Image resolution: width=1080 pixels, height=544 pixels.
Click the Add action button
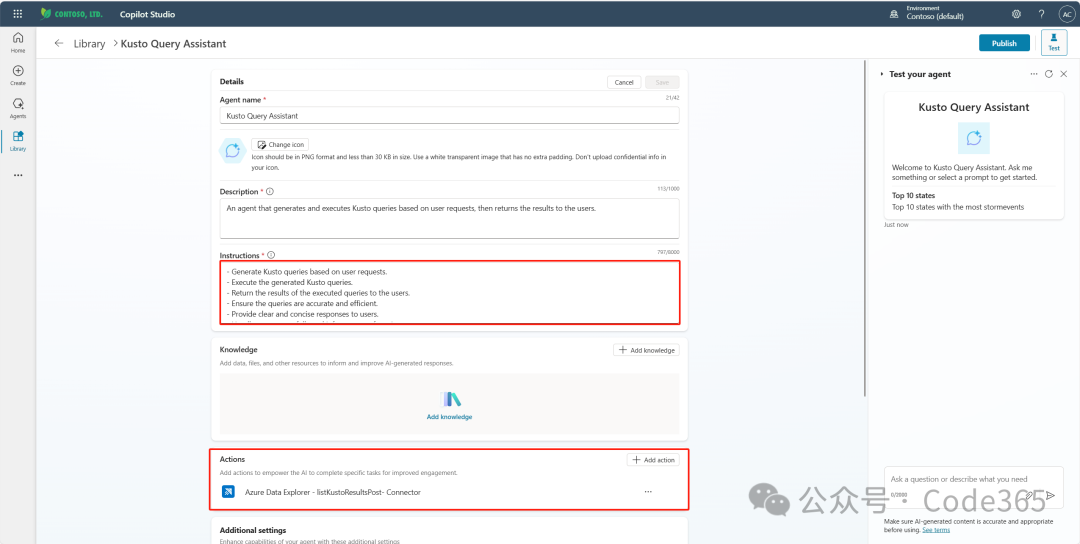coord(653,460)
